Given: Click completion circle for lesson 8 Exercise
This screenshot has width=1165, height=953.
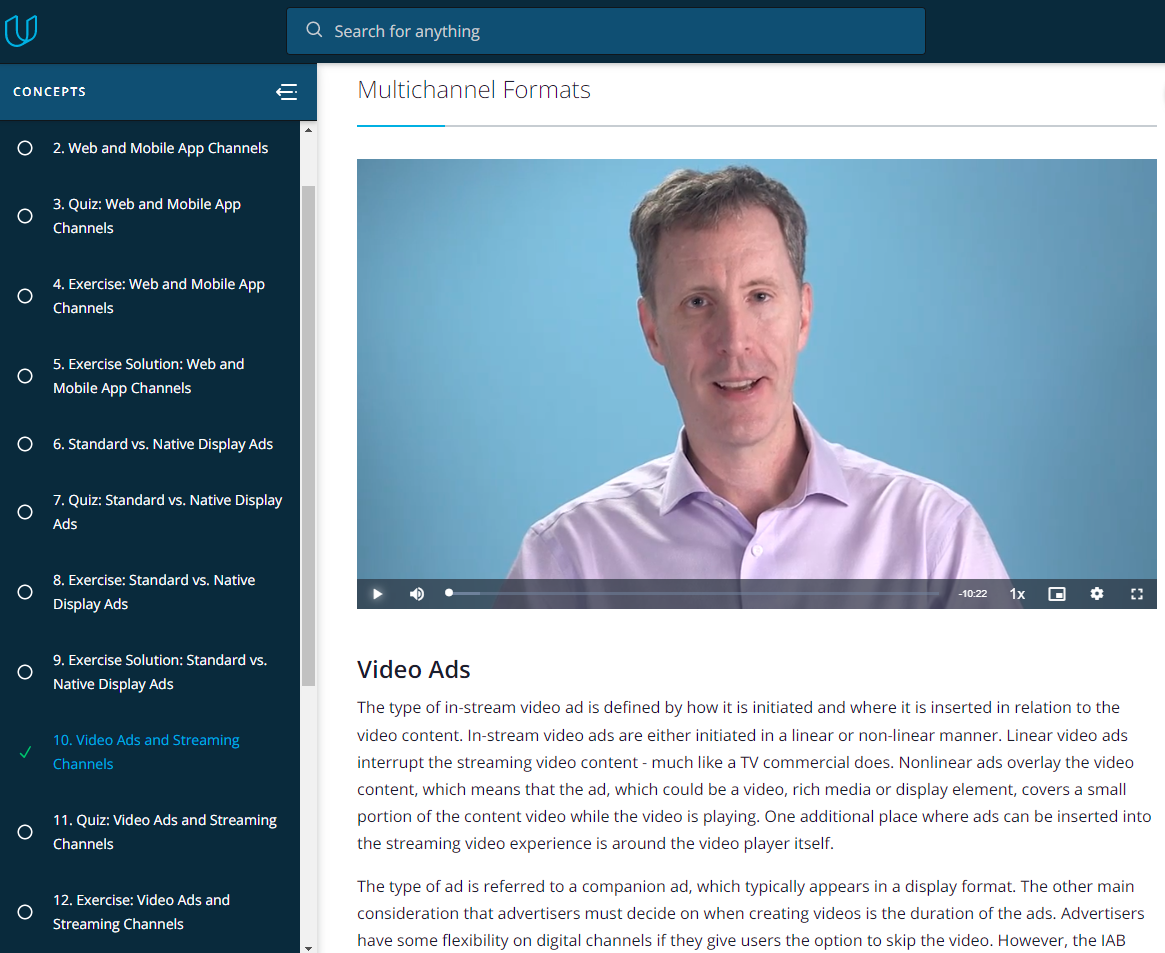Looking at the screenshot, I should click(25, 592).
